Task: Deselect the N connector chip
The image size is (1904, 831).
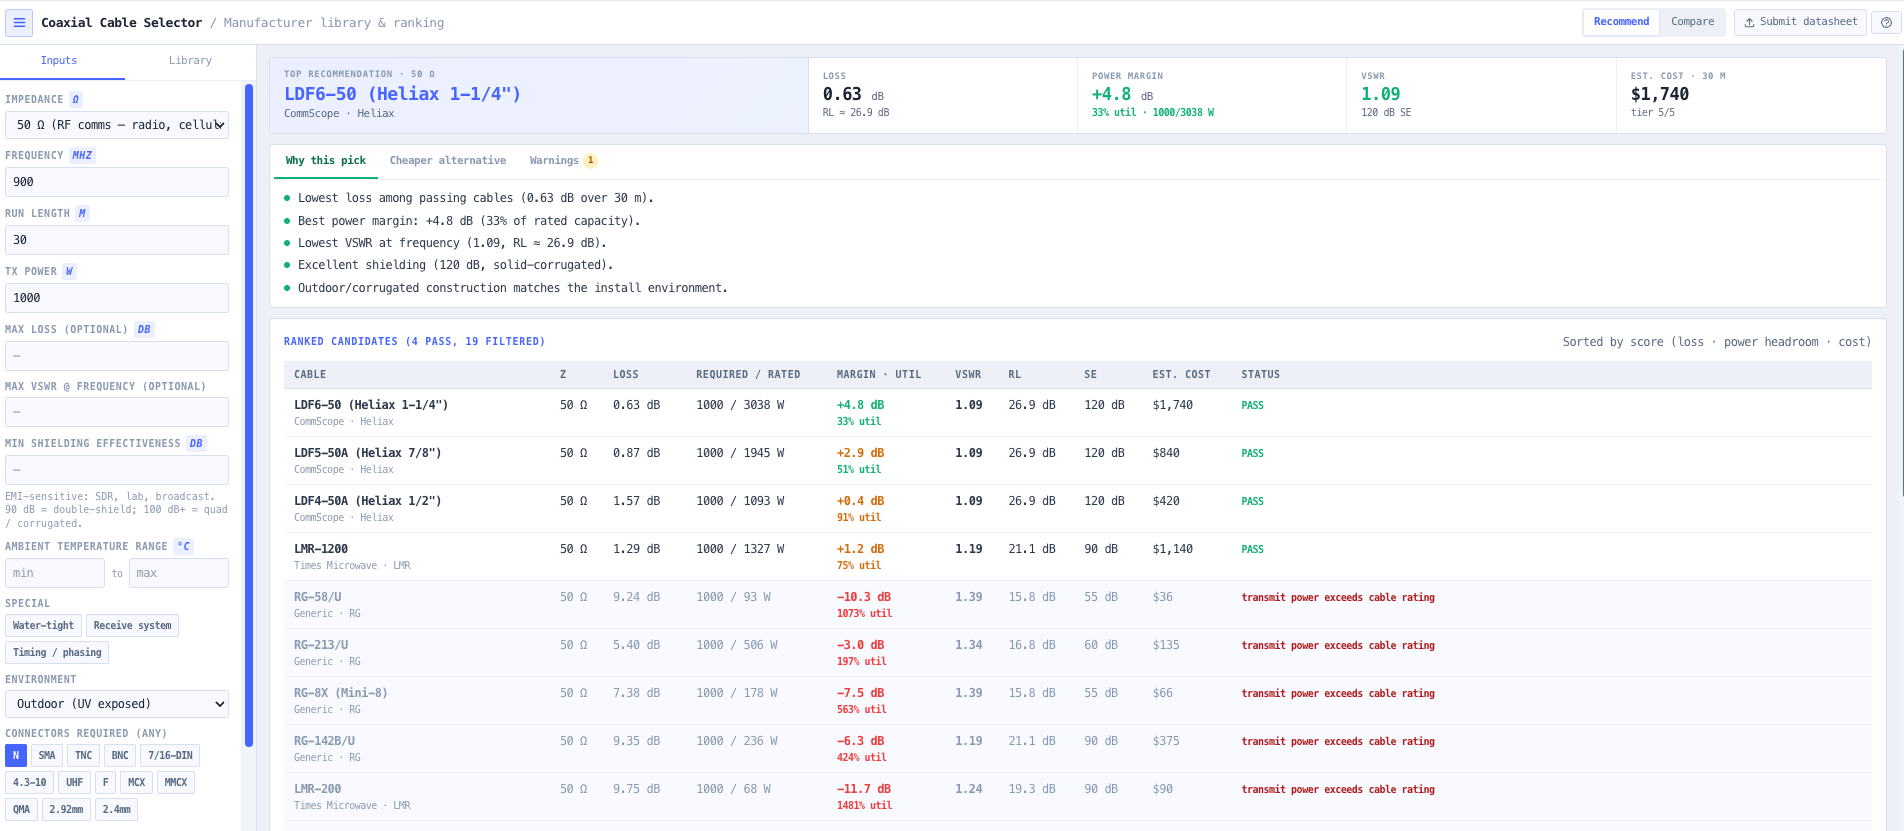Action: [16, 756]
